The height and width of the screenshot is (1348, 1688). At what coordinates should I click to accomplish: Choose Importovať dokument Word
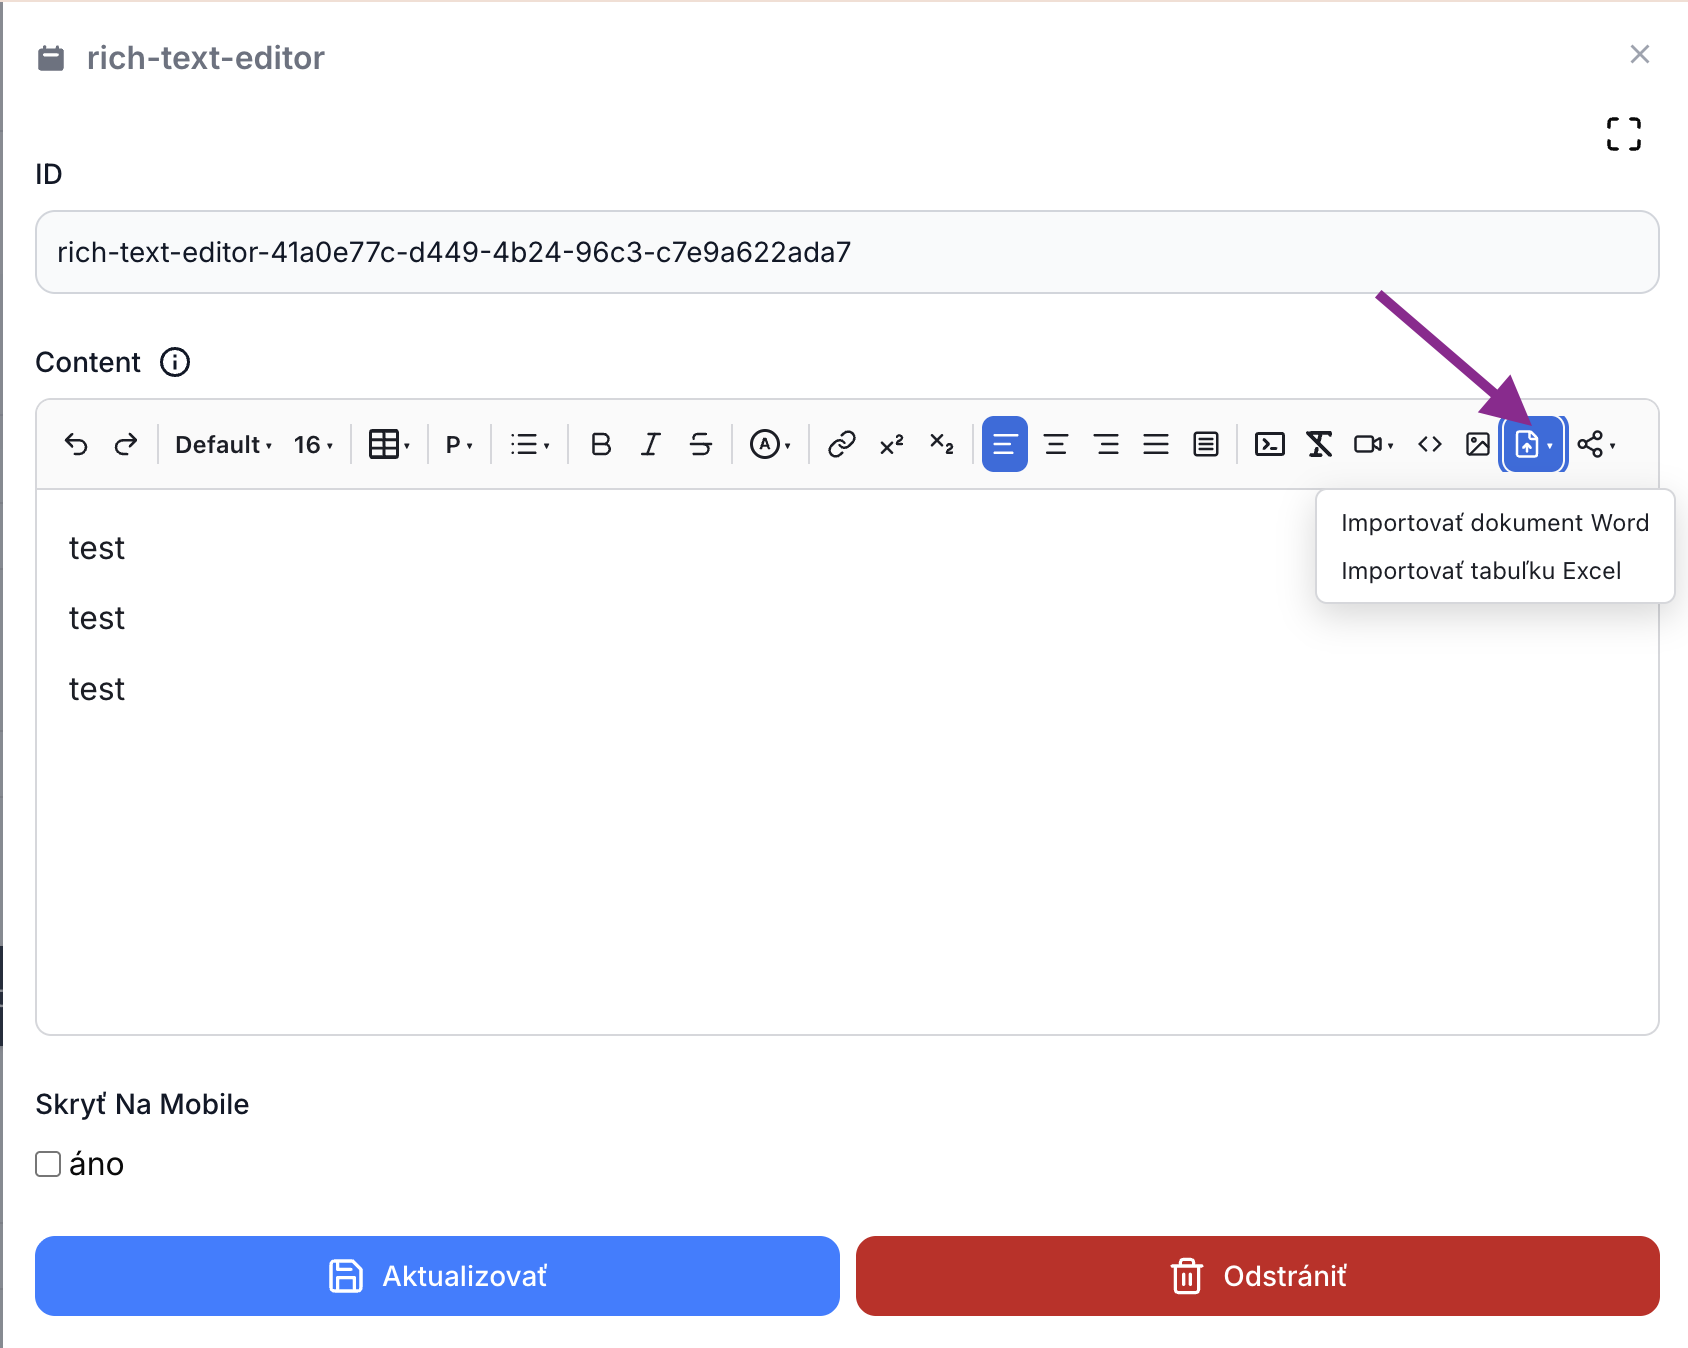tap(1495, 523)
